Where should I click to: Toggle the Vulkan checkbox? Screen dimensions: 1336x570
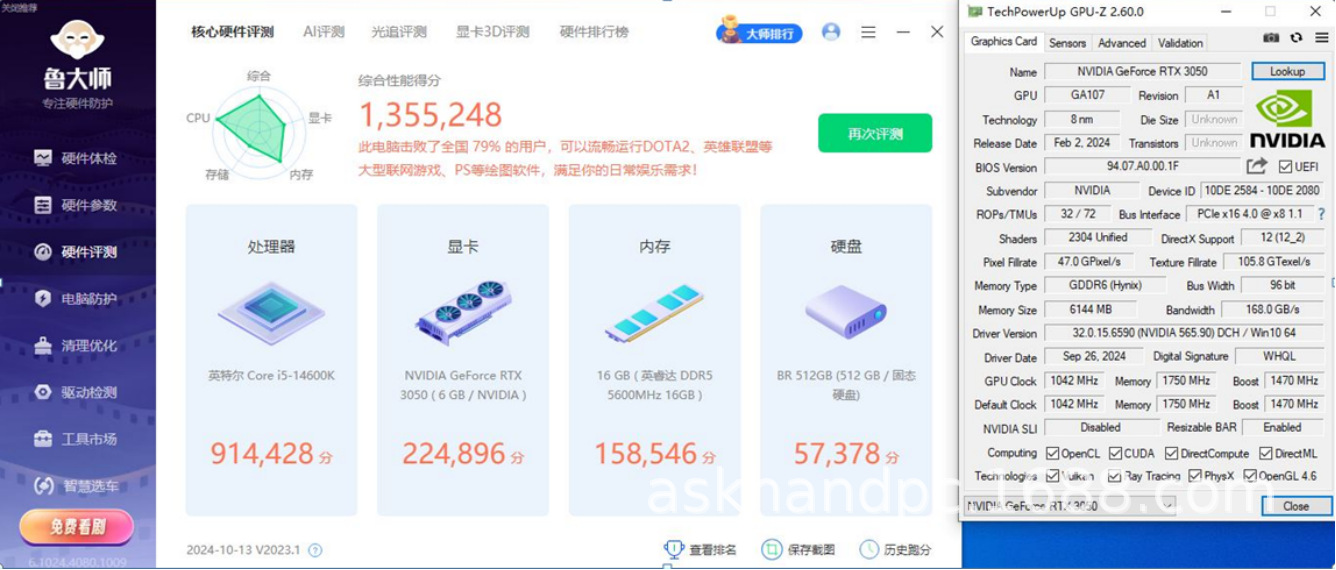[1052, 476]
